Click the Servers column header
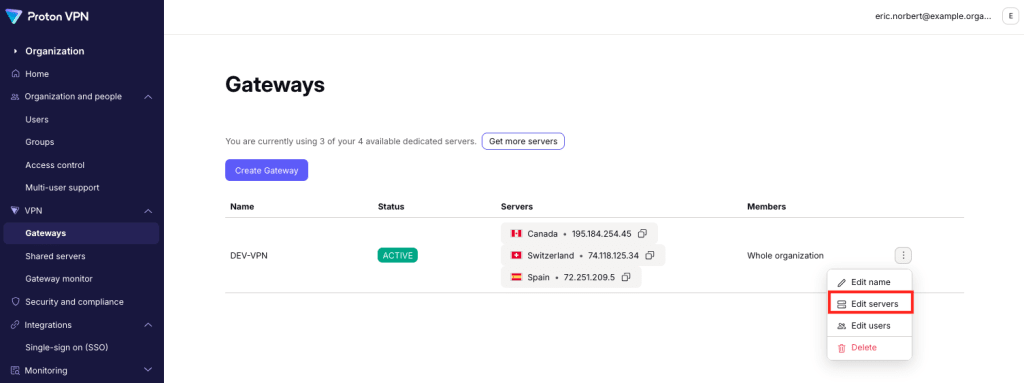The image size is (1024, 383). coord(517,207)
